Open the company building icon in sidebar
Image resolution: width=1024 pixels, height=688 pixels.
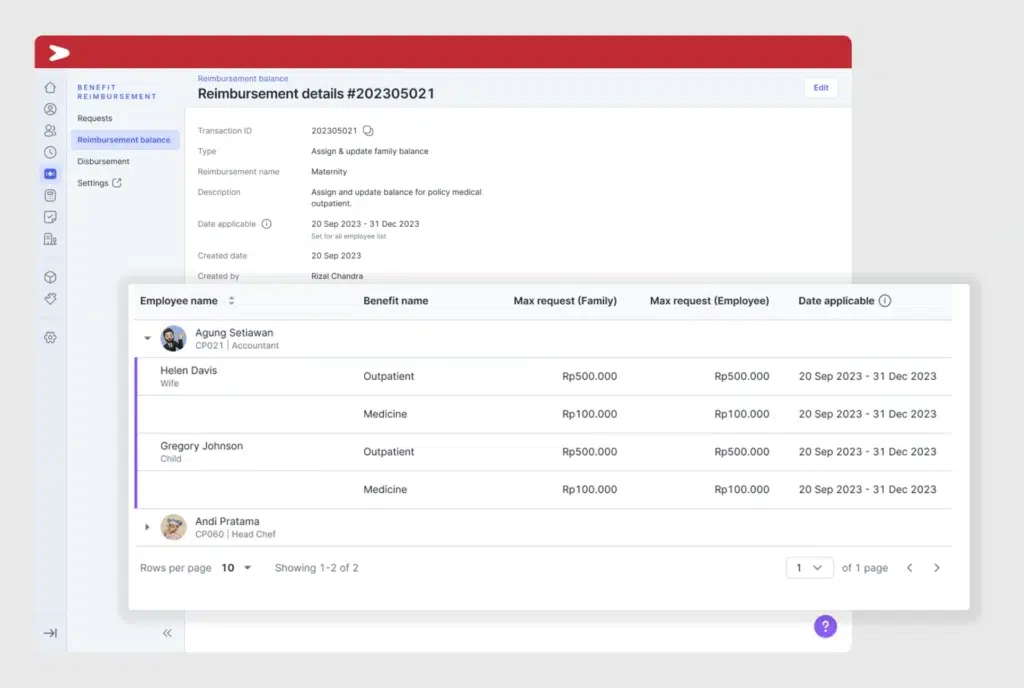tap(50, 239)
